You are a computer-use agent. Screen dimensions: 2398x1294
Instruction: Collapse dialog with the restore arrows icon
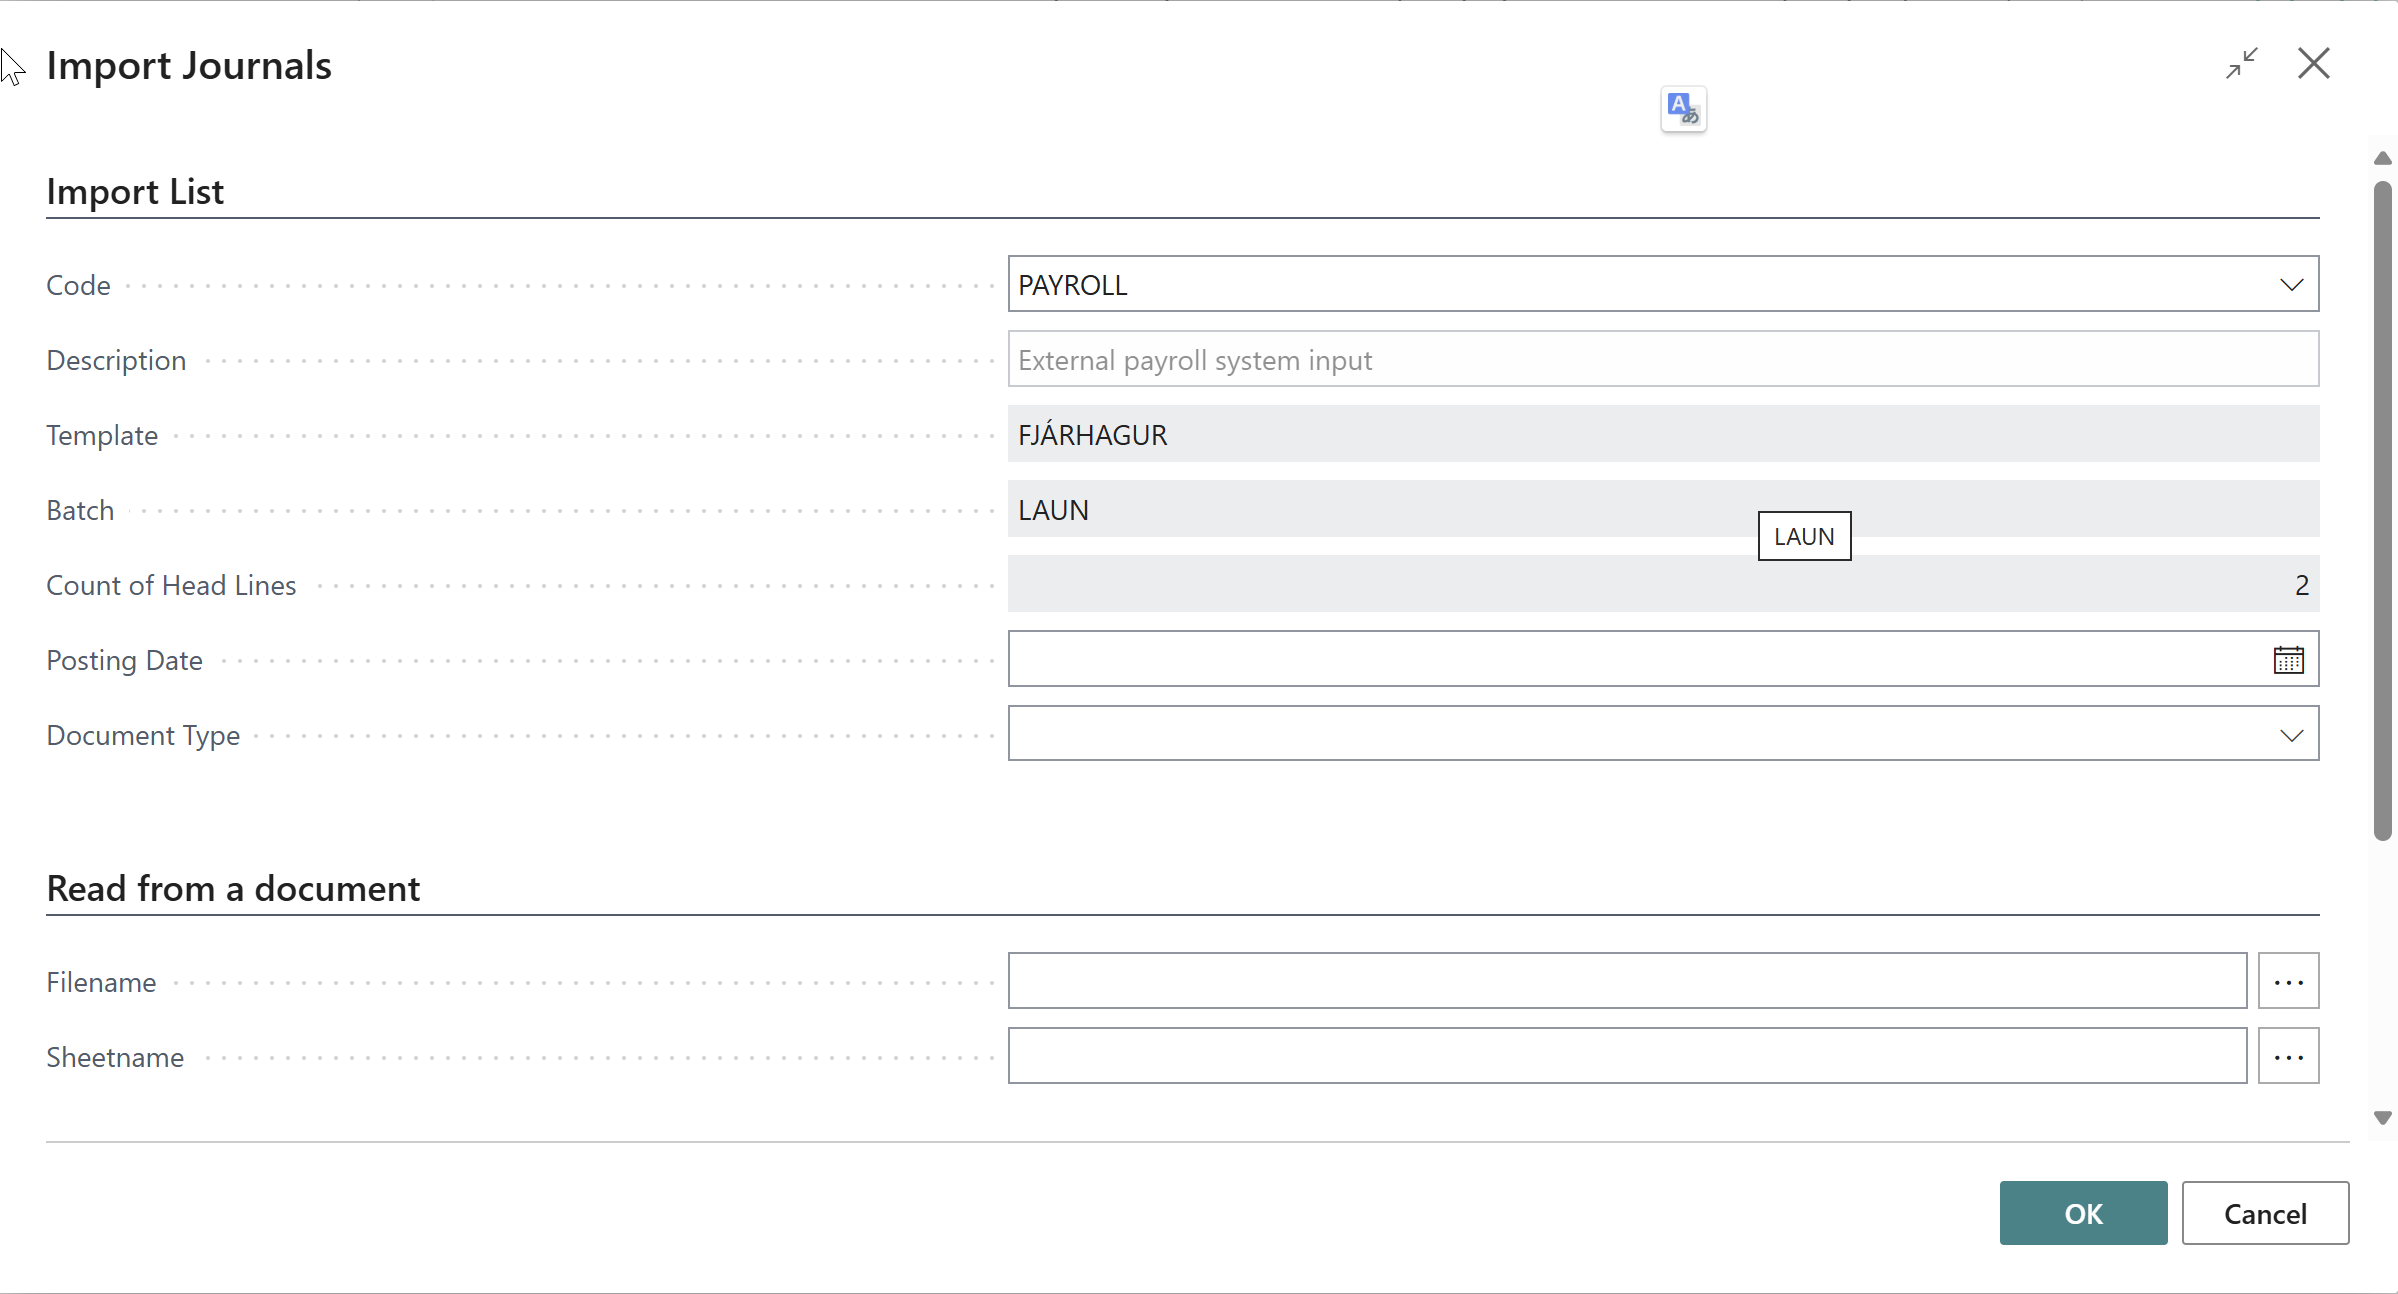point(2241,64)
